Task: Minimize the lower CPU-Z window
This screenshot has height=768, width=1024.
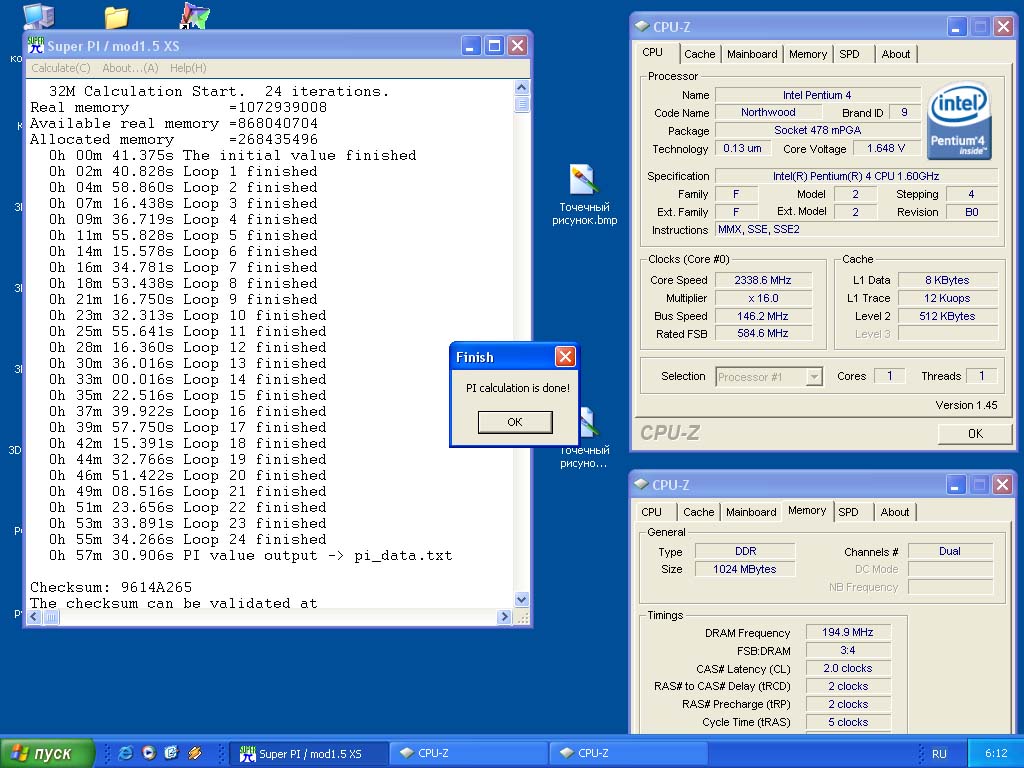Action: 956,485
